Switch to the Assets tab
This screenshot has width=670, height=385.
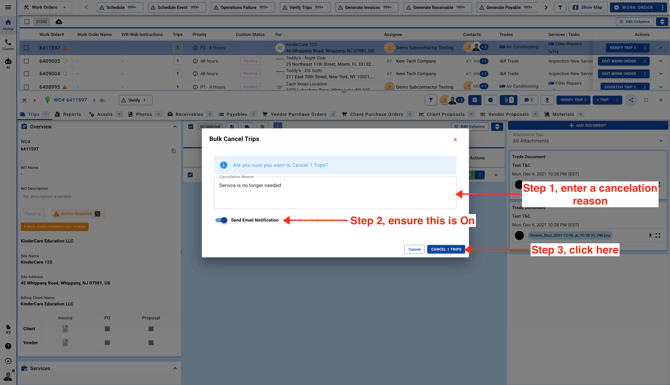[105, 115]
